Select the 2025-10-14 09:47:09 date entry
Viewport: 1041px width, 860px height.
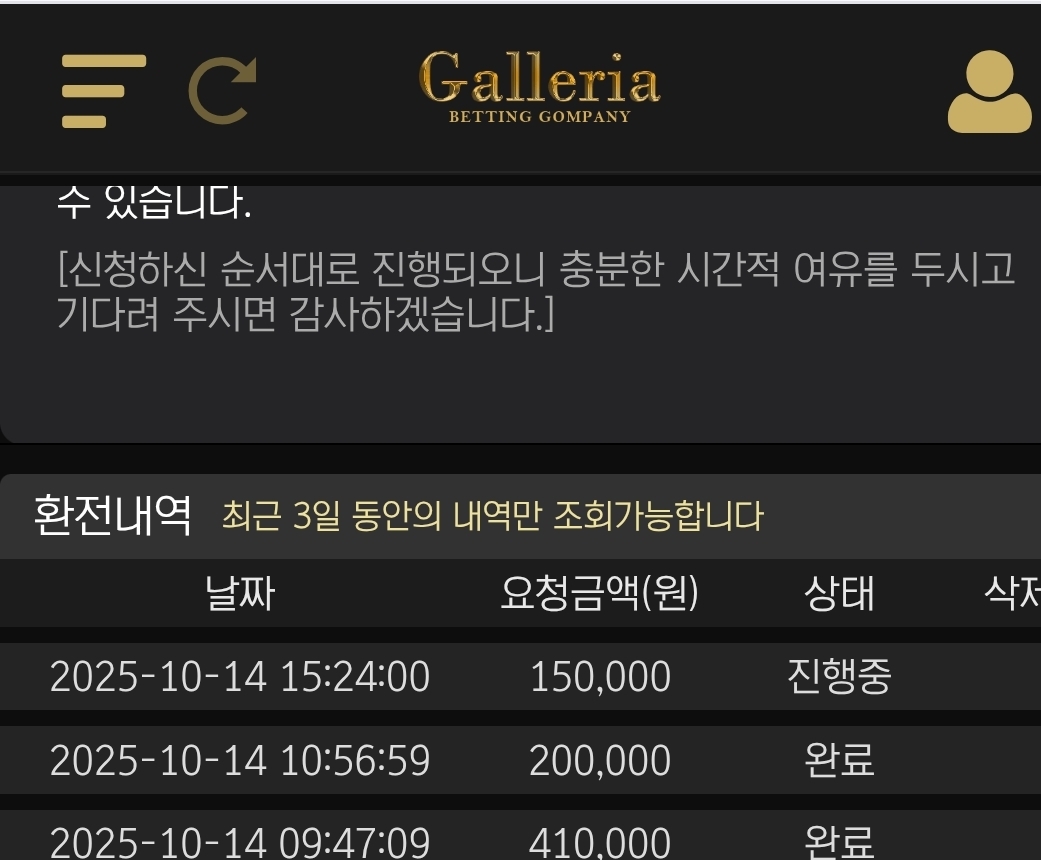[239, 842]
